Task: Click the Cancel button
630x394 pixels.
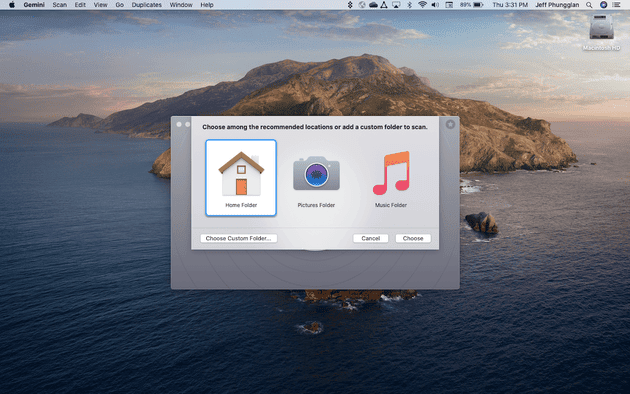Action: pyautogui.click(x=370, y=238)
